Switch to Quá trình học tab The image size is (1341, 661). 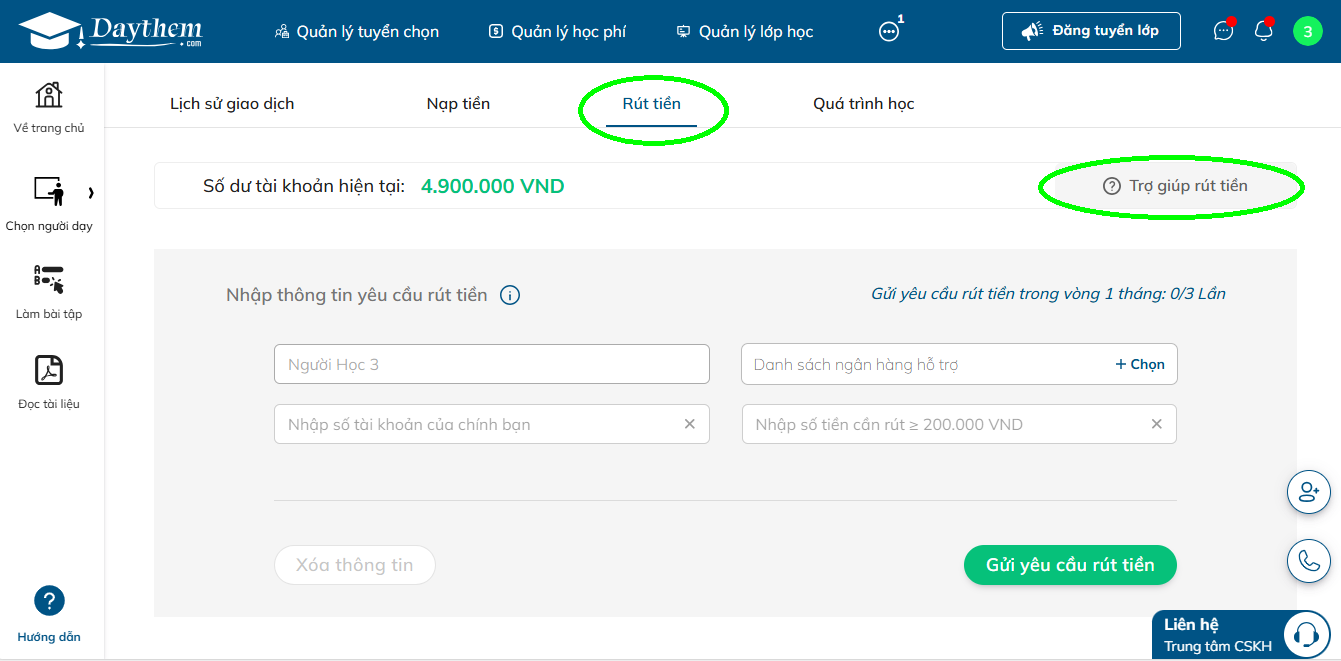864,104
